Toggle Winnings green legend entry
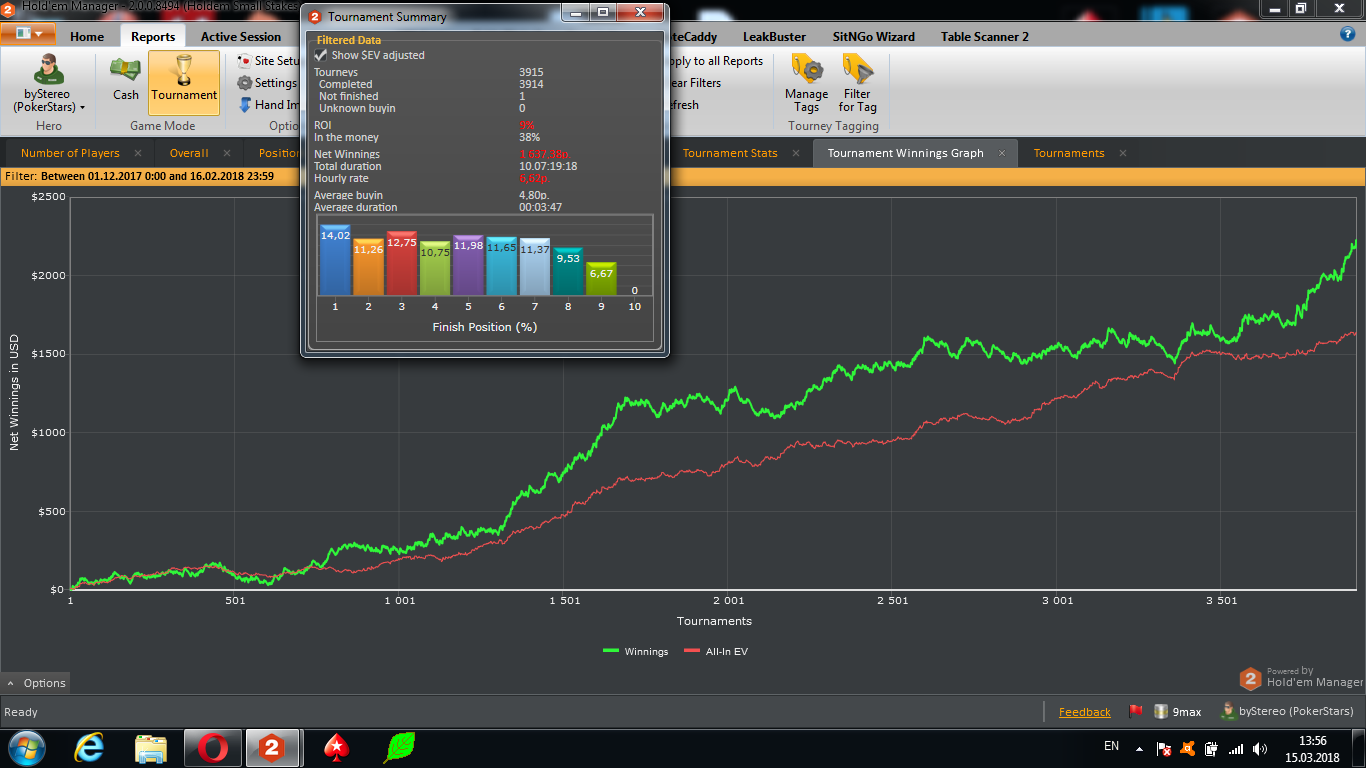Screen dimensions: 1366x768 click(635, 651)
